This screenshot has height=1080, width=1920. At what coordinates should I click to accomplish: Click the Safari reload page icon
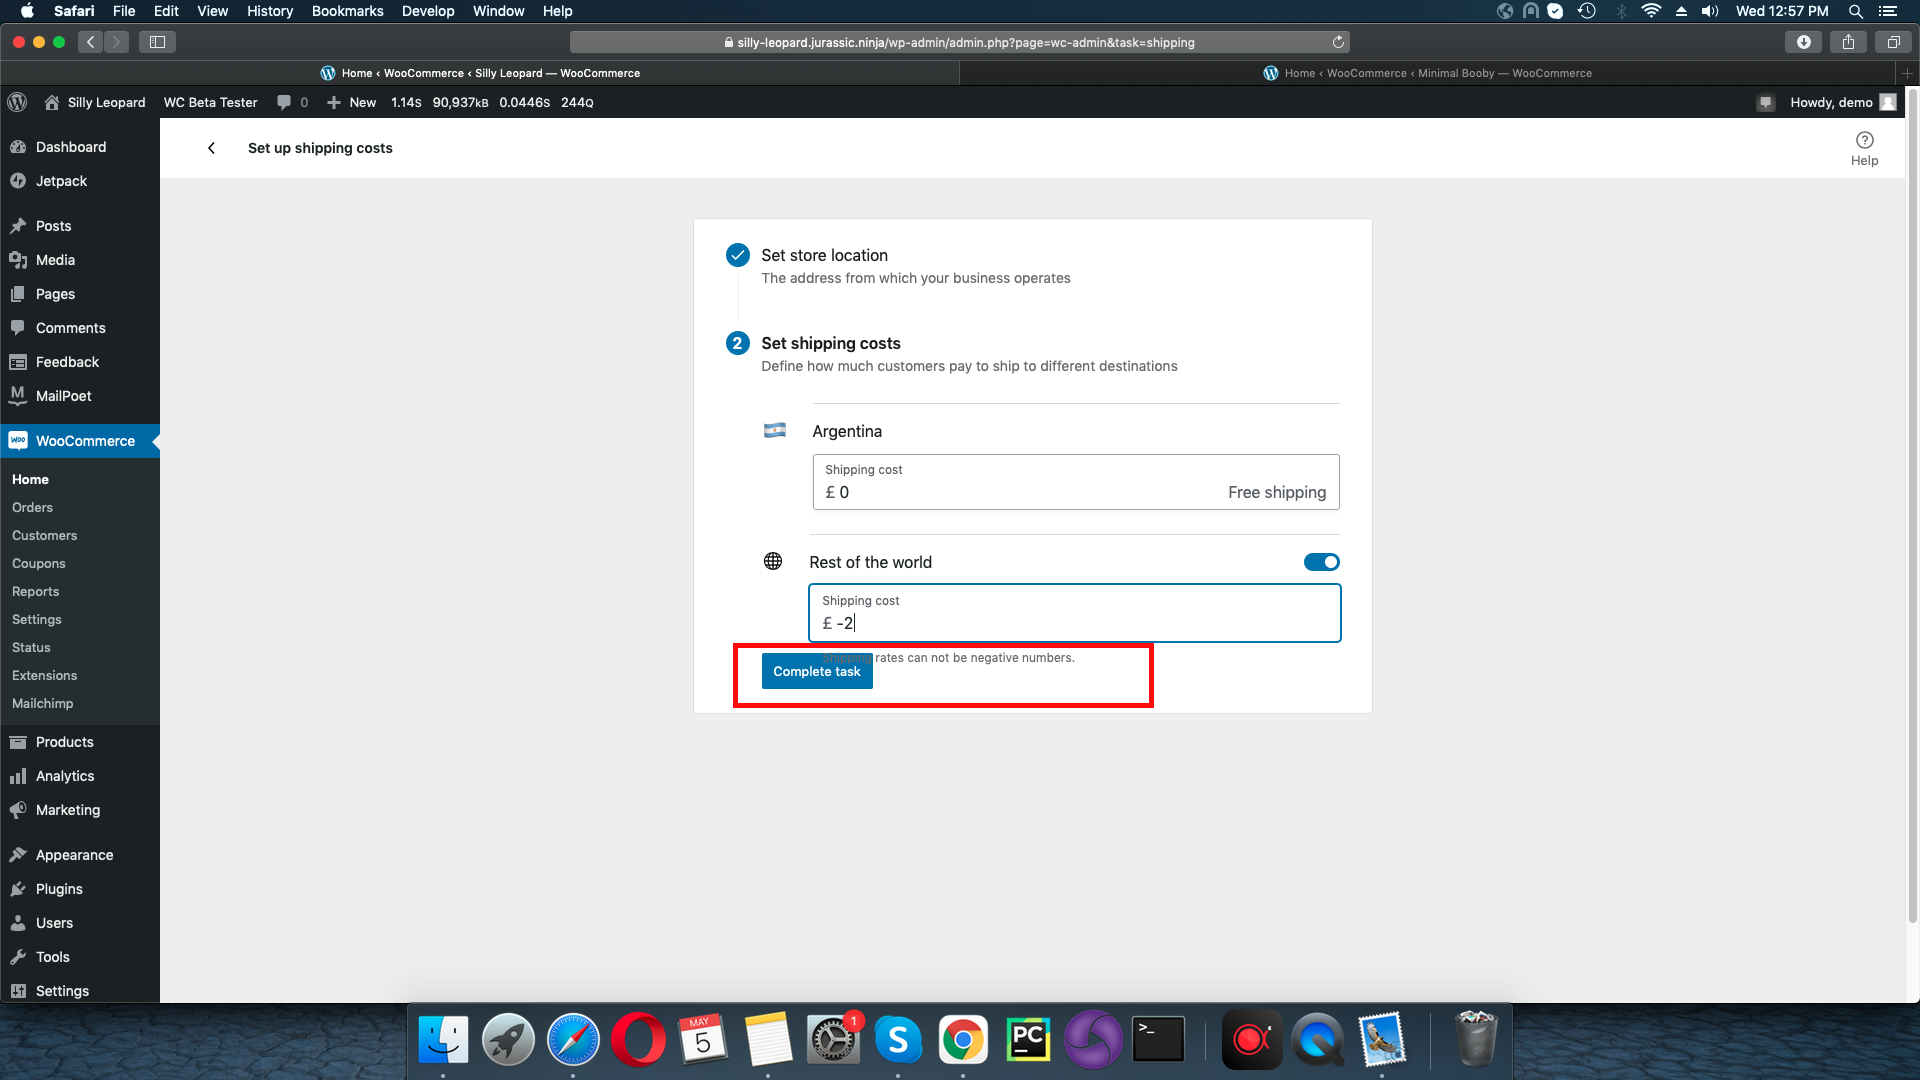pos(1338,42)
